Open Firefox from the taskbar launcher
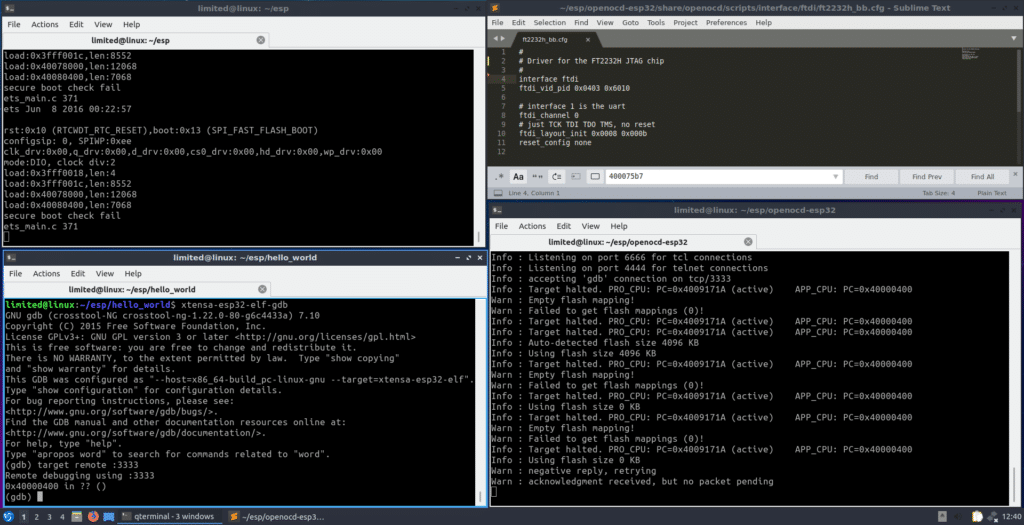The width and height of the screenshot is (1024, 525). coord(91,516)
